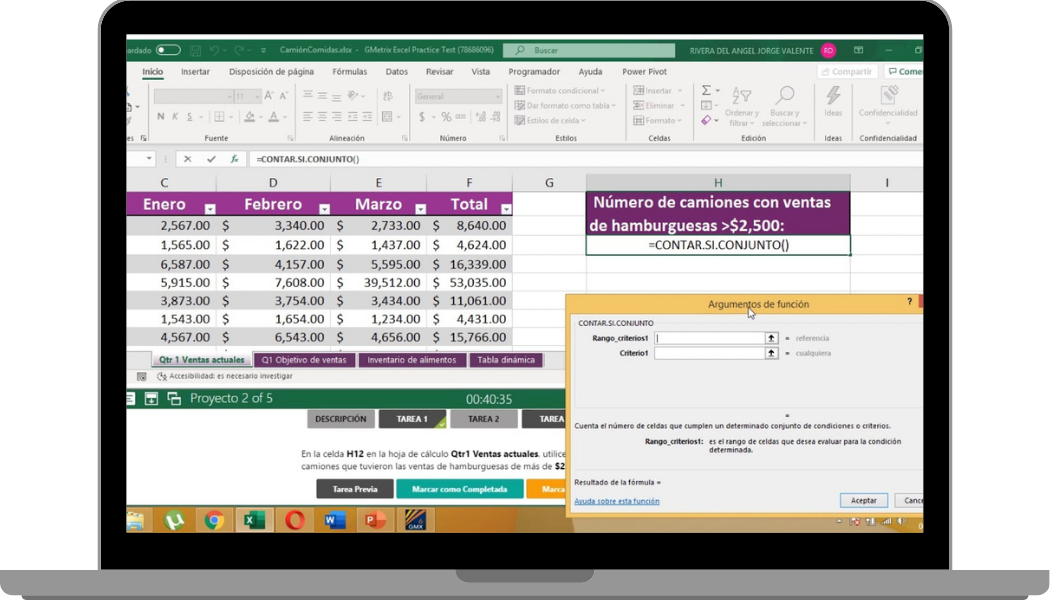Select the TAREA 2 tab
Image resolution: width=1050 pixels, height=600 pixels.
point(483,419)
